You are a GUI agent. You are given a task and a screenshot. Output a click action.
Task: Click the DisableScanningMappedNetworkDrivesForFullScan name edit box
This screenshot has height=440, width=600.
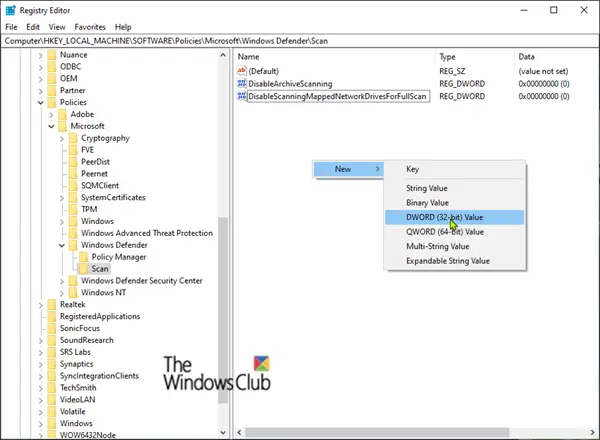coord(338,96)
